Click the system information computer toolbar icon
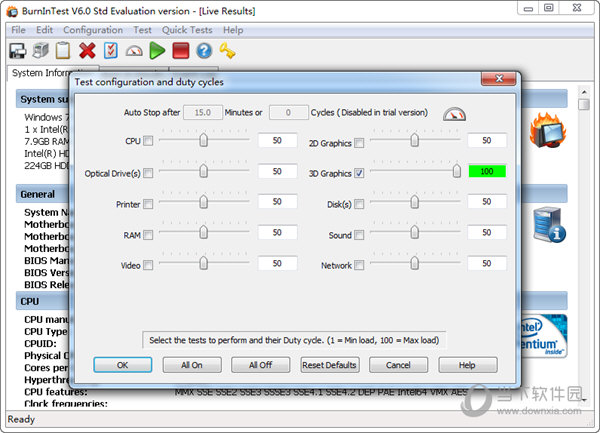The width and height of the screenshot is (600, 433). coord(41,50)
